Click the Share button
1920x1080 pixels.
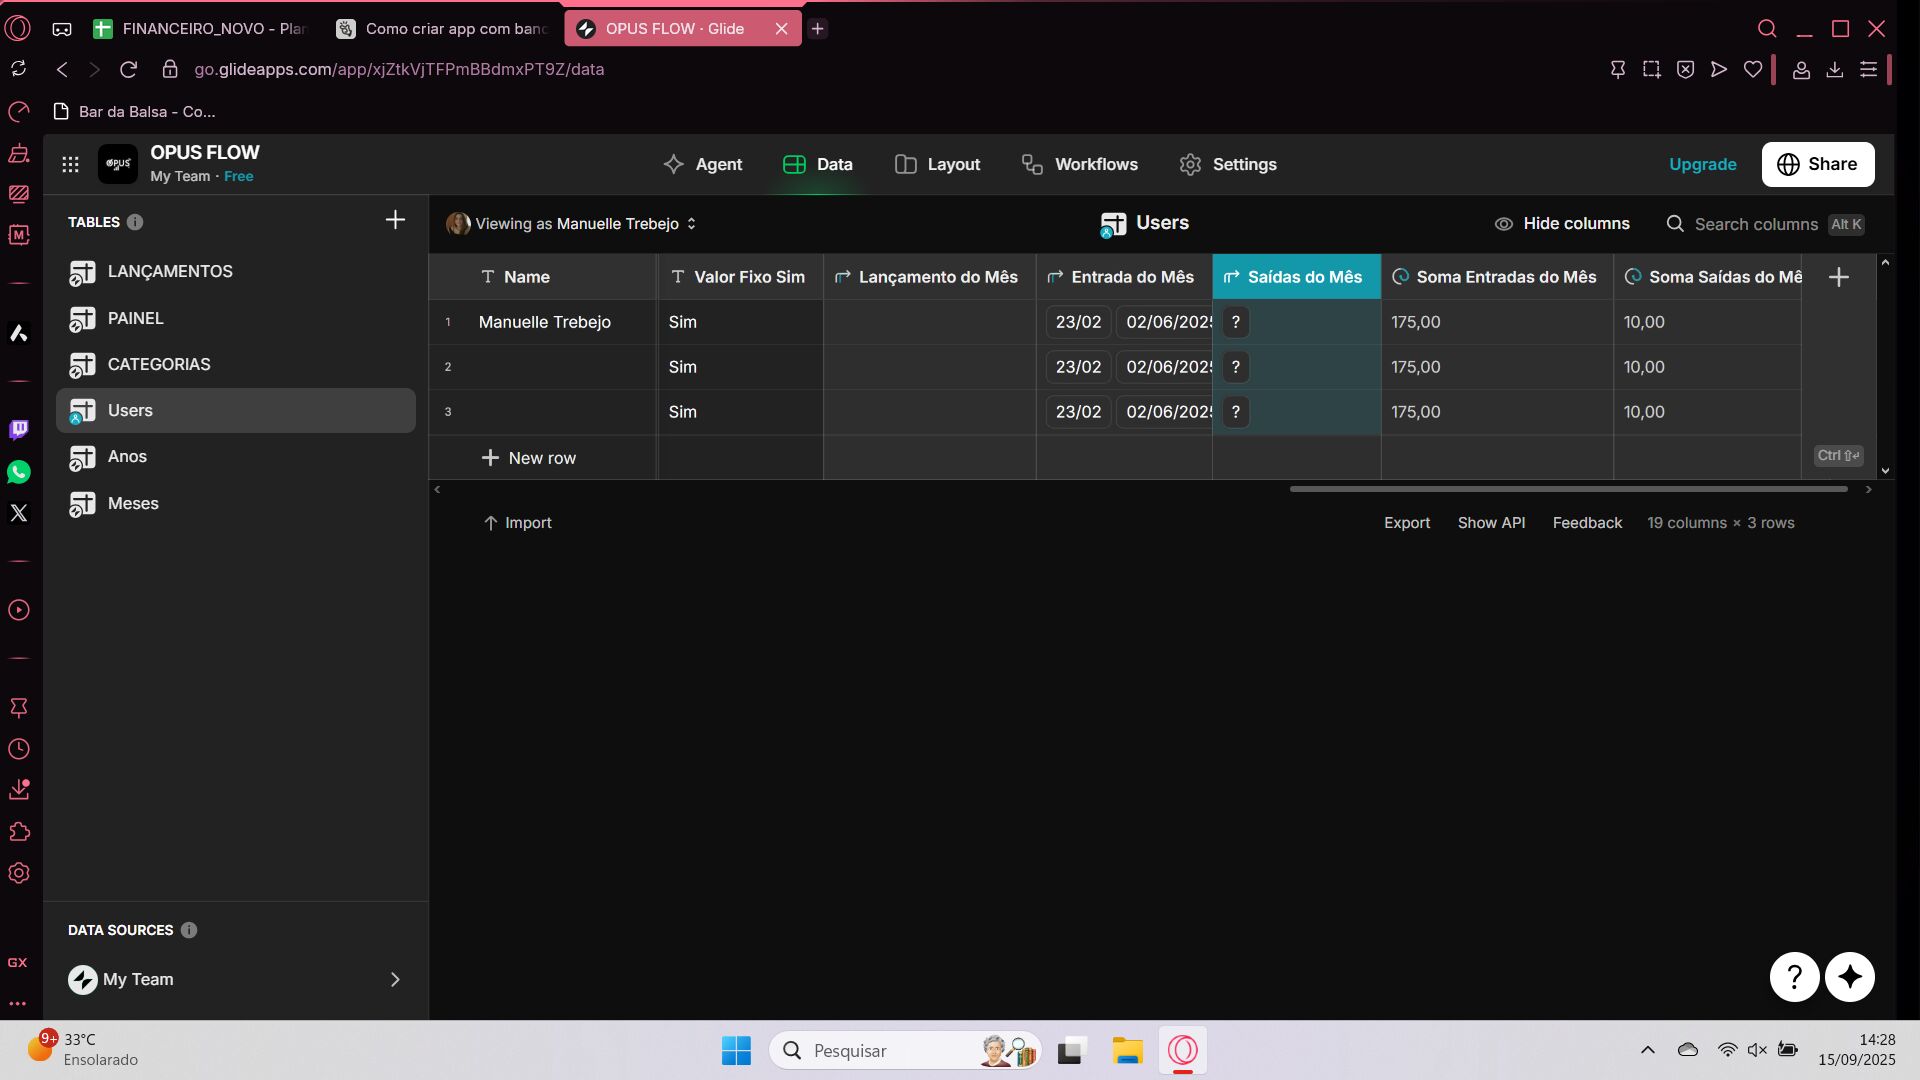point(1817,164)
